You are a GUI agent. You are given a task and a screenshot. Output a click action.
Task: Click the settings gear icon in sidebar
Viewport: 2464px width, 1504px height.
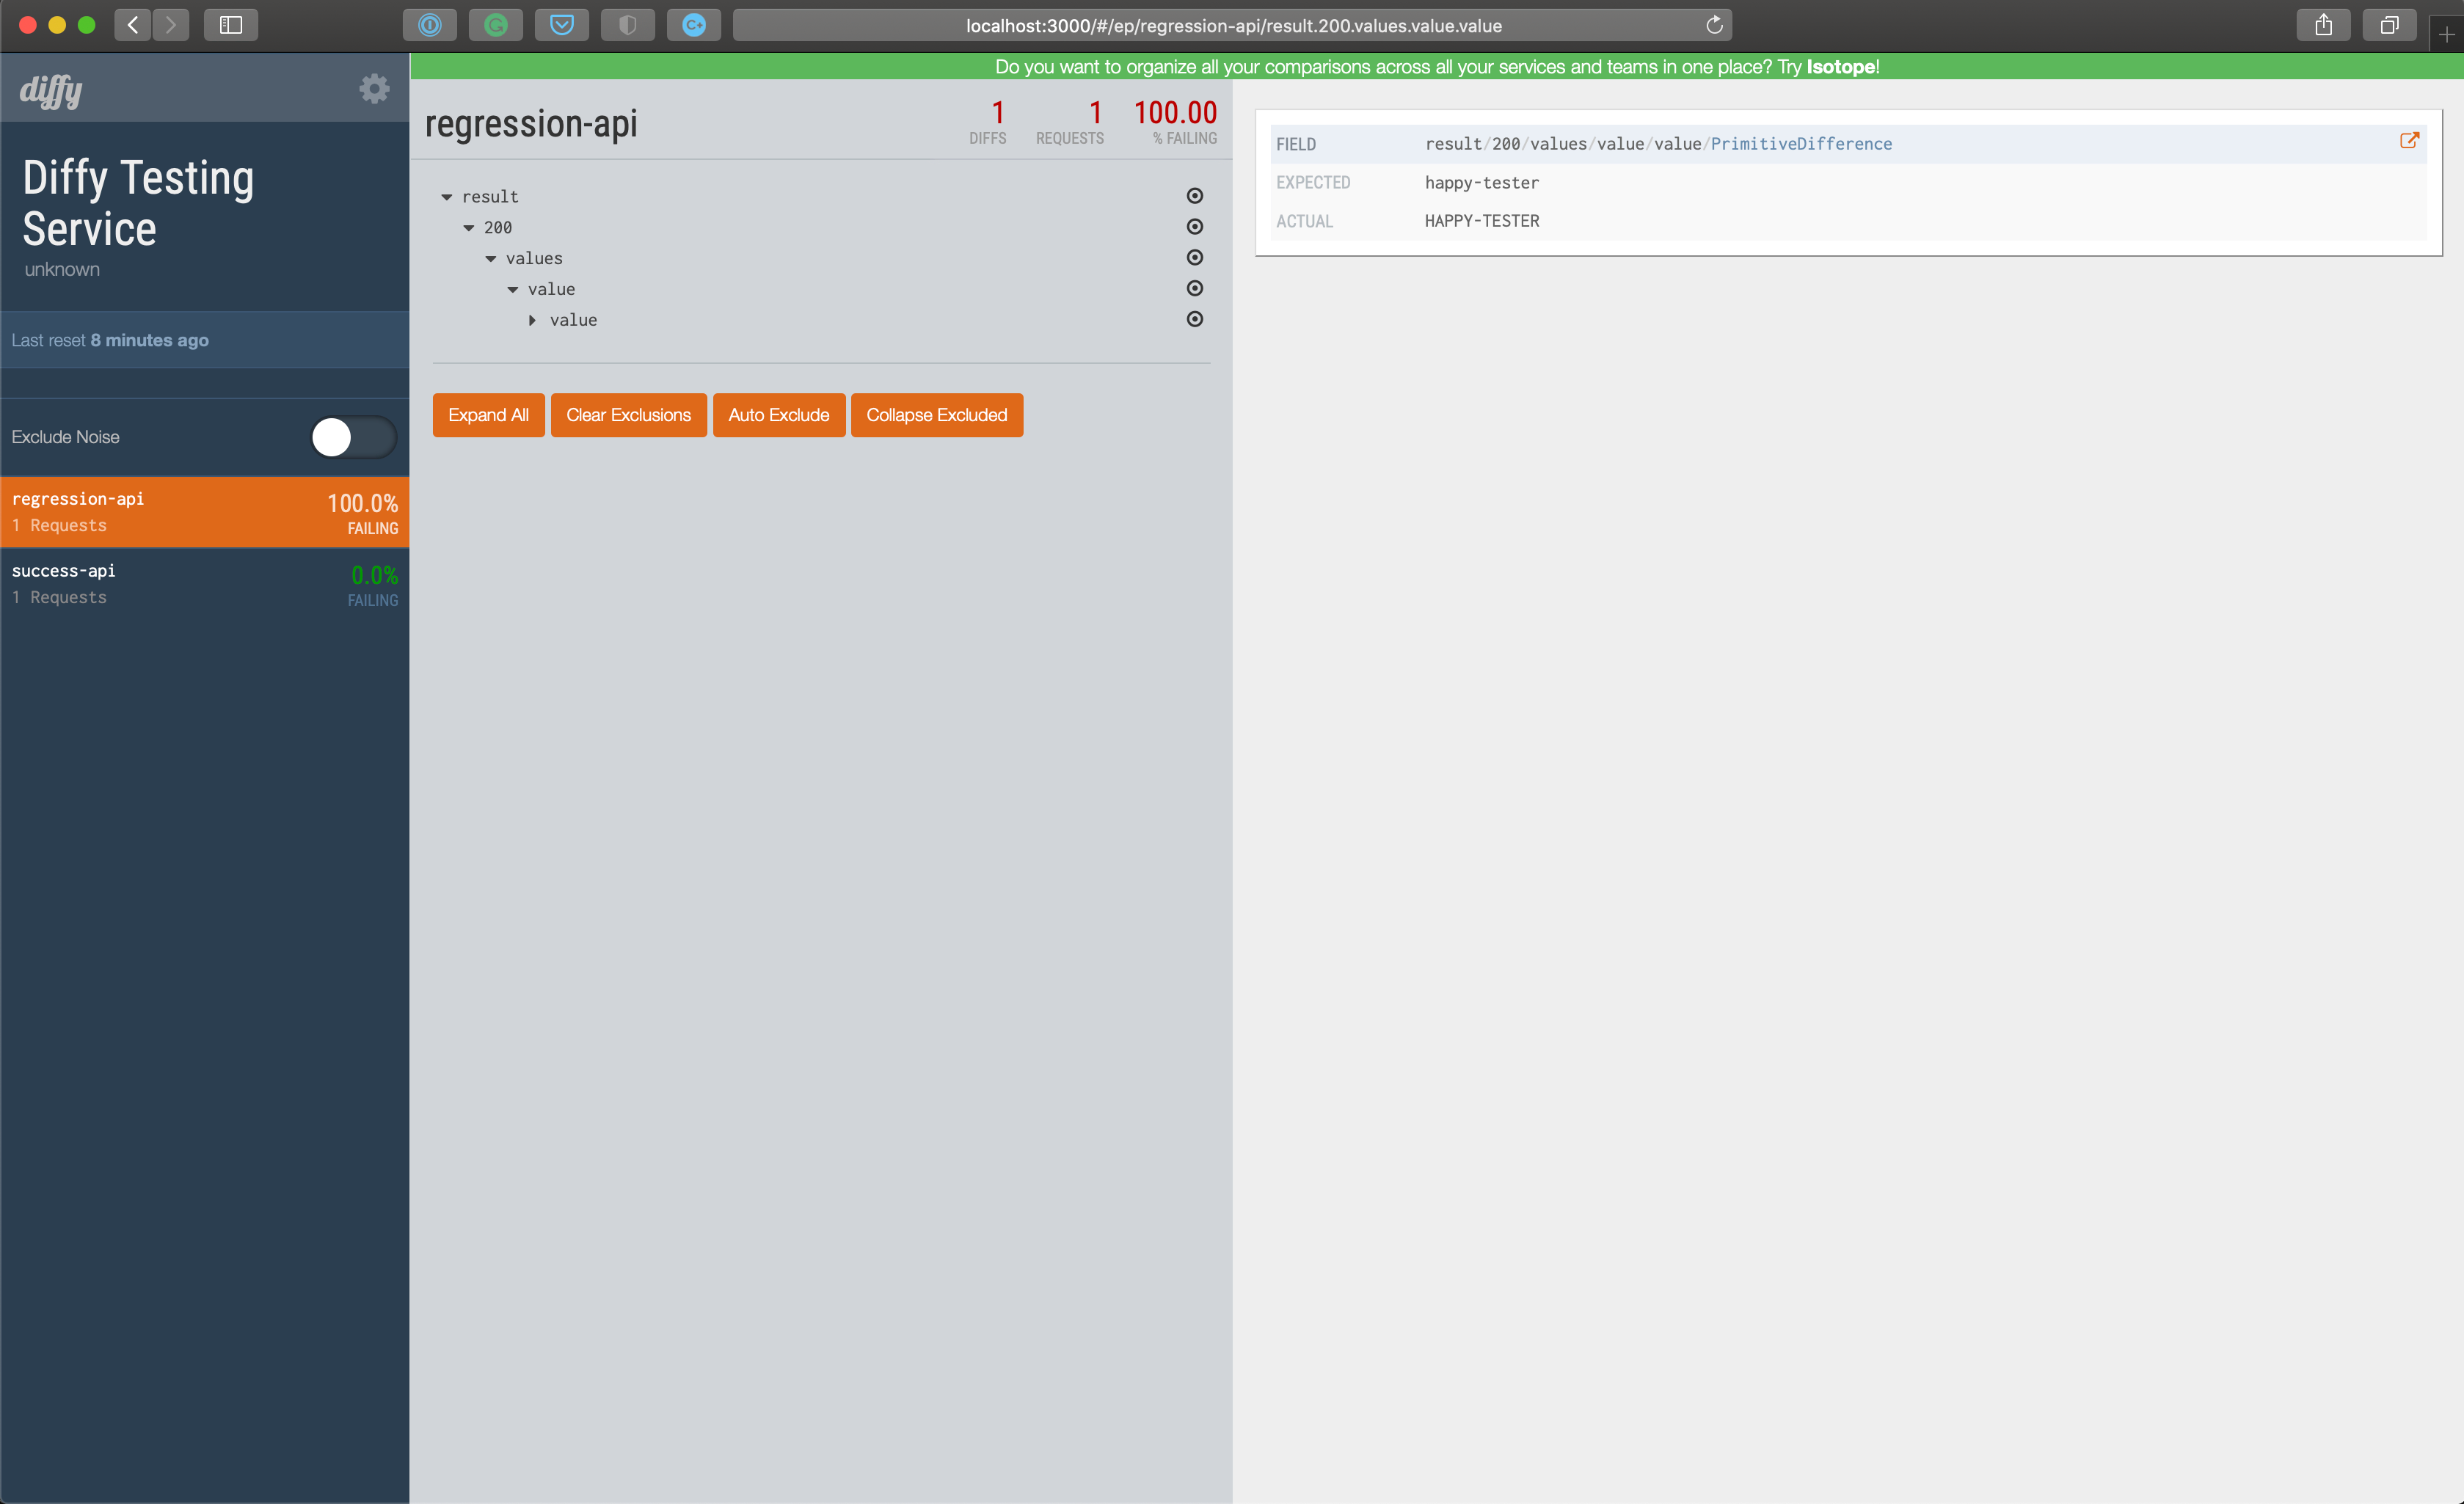(375, 88)
